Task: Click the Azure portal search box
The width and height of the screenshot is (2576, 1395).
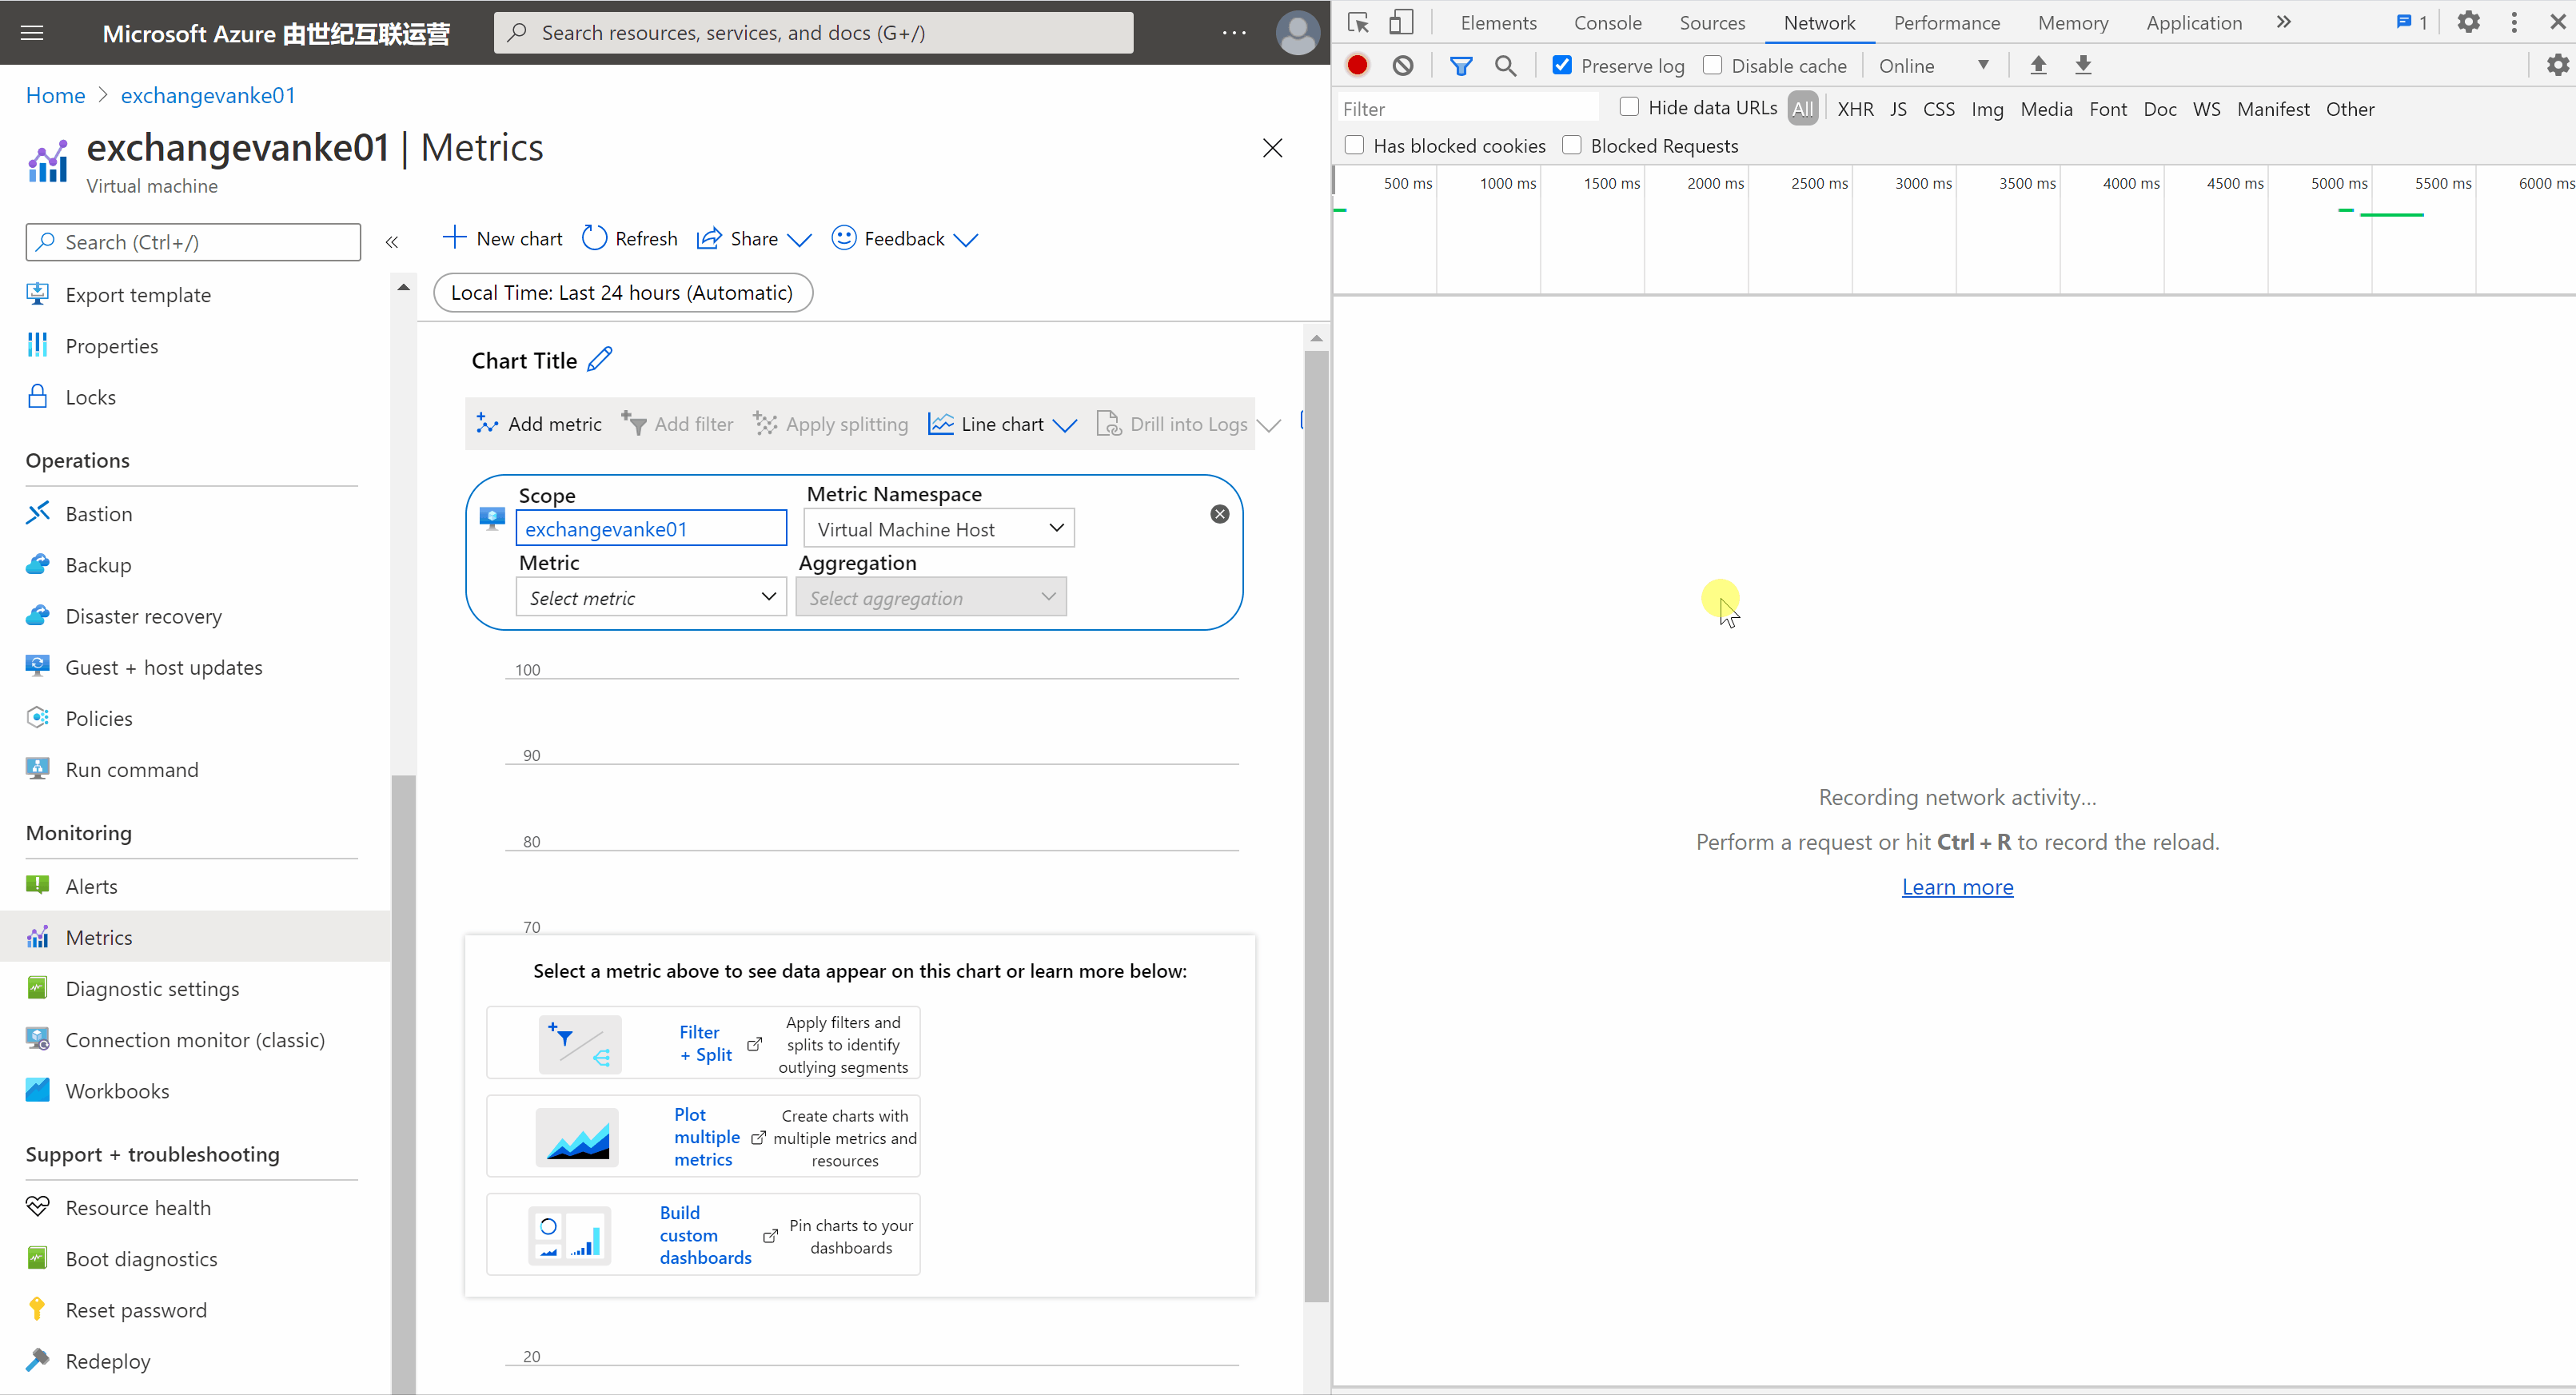Action: click(x=813, y=33)
